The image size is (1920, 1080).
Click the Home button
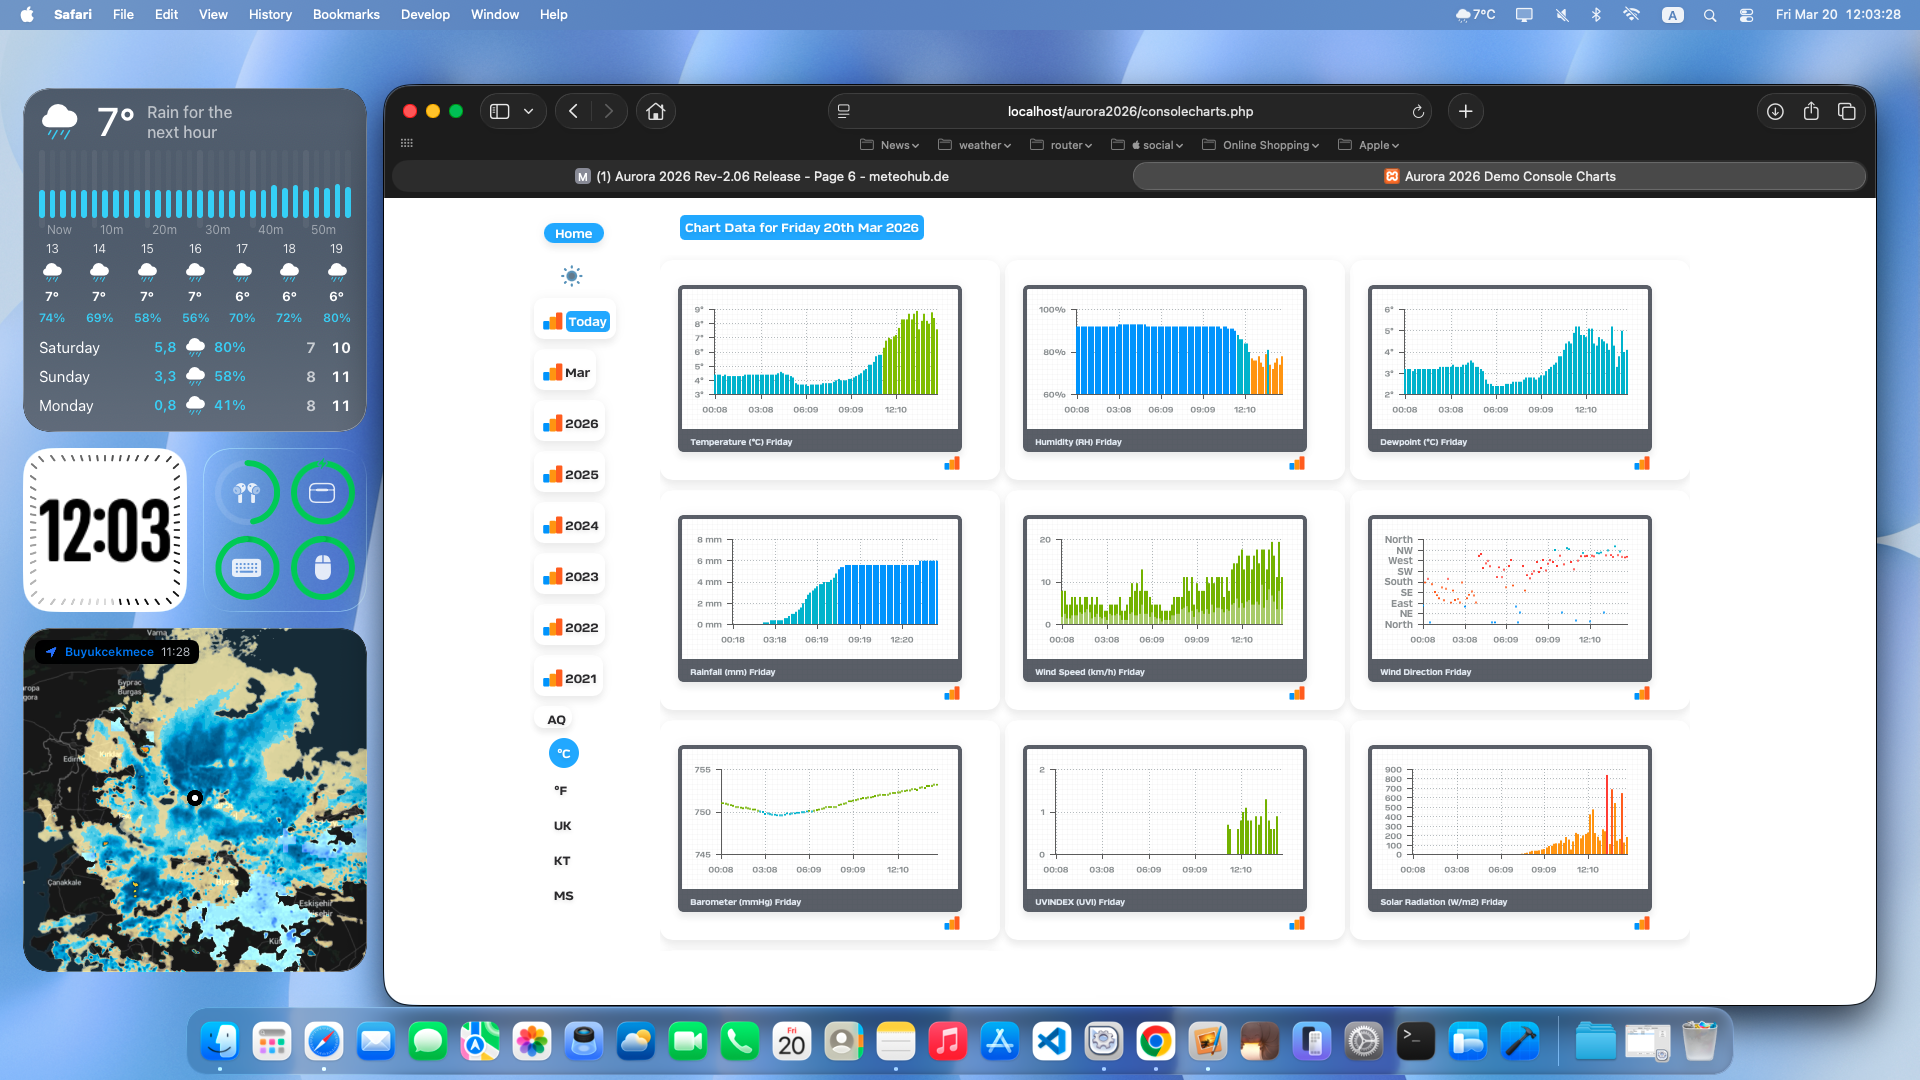pyautogui.click(x=573, y=233)
